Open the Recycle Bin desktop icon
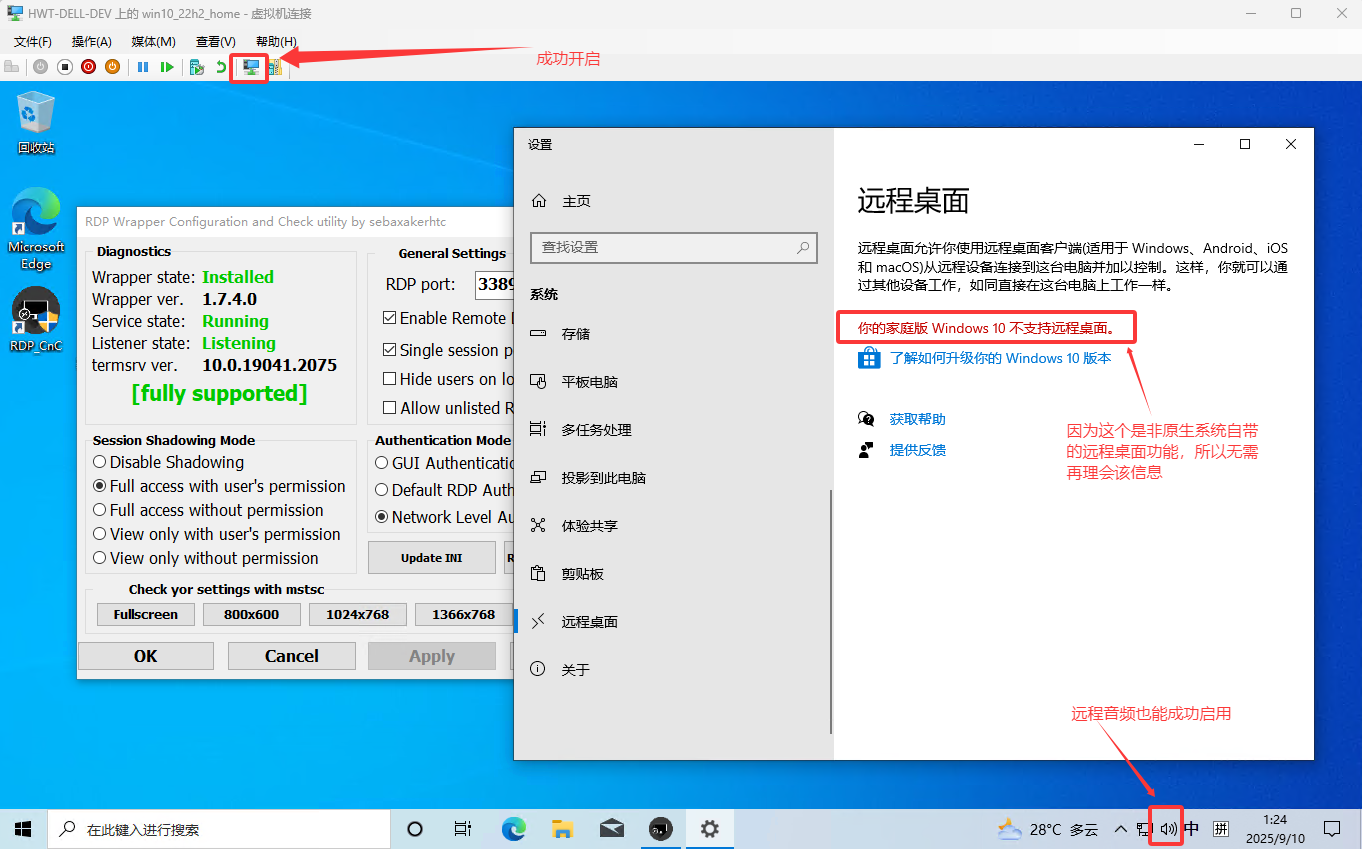Screen dimensions: 1362x849 [36, 122]
